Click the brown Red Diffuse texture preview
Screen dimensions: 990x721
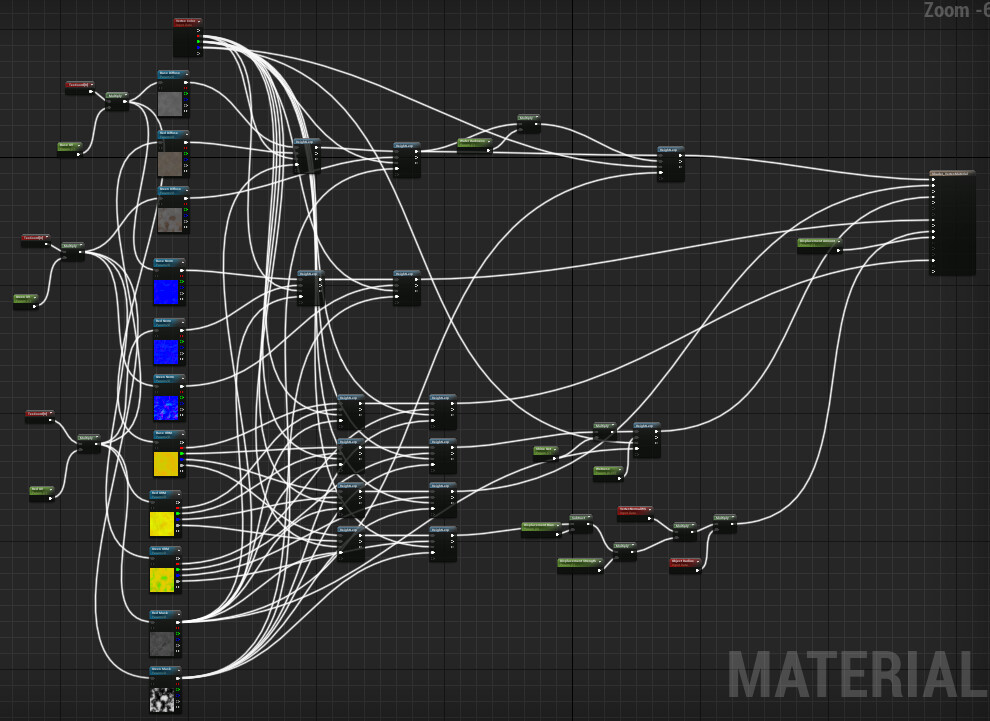[x=170, y=164]
